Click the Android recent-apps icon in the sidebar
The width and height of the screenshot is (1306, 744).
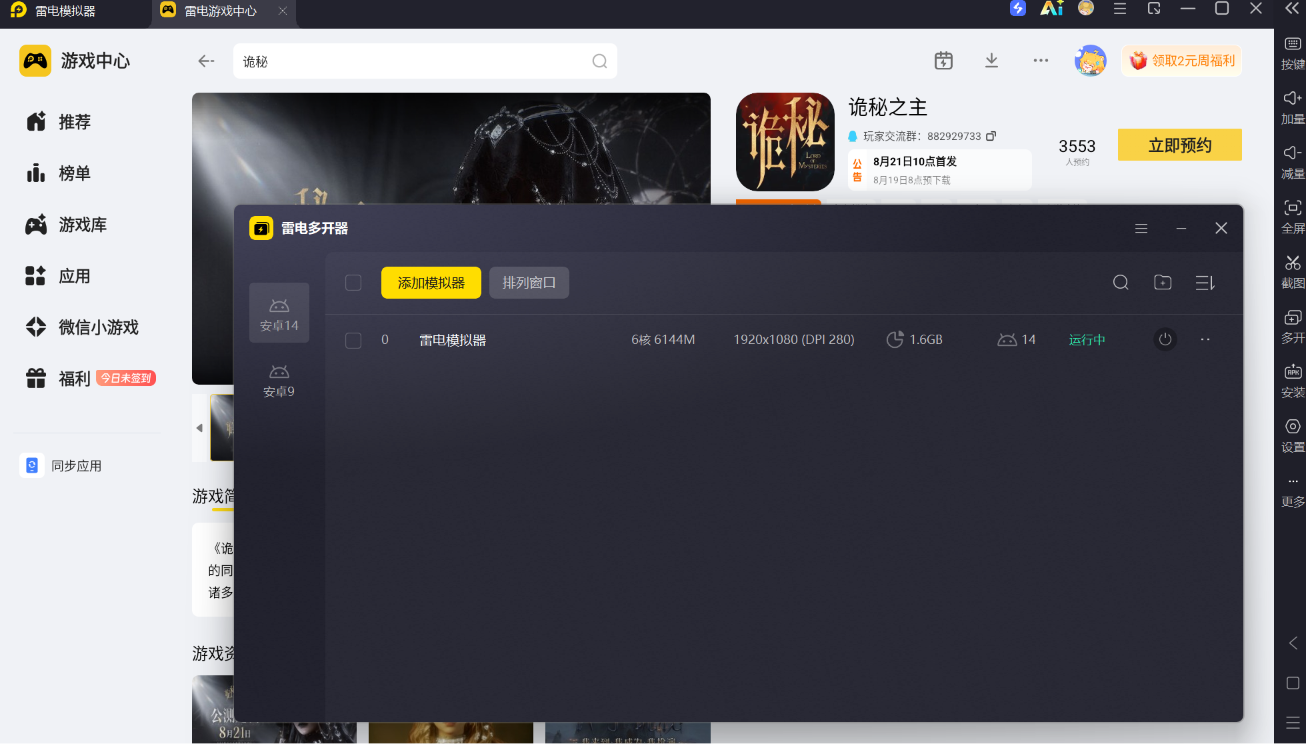(x=1292, y=722)
